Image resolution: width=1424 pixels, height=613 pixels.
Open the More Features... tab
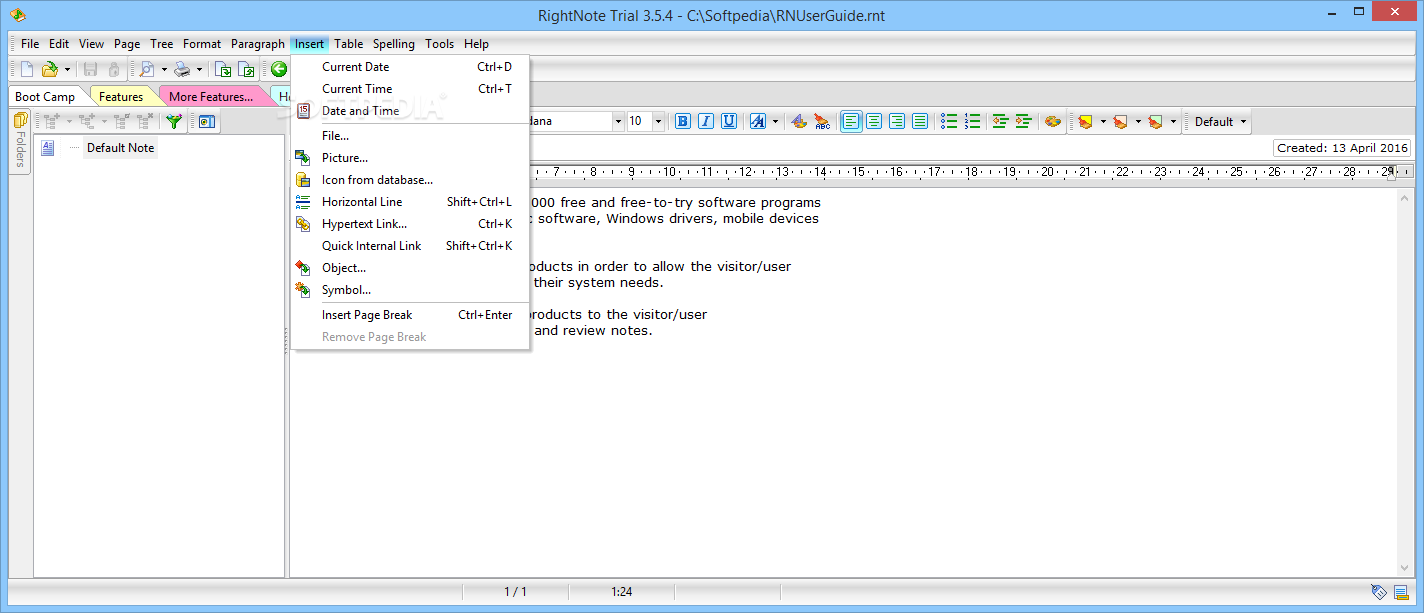[x=211, y=97]
